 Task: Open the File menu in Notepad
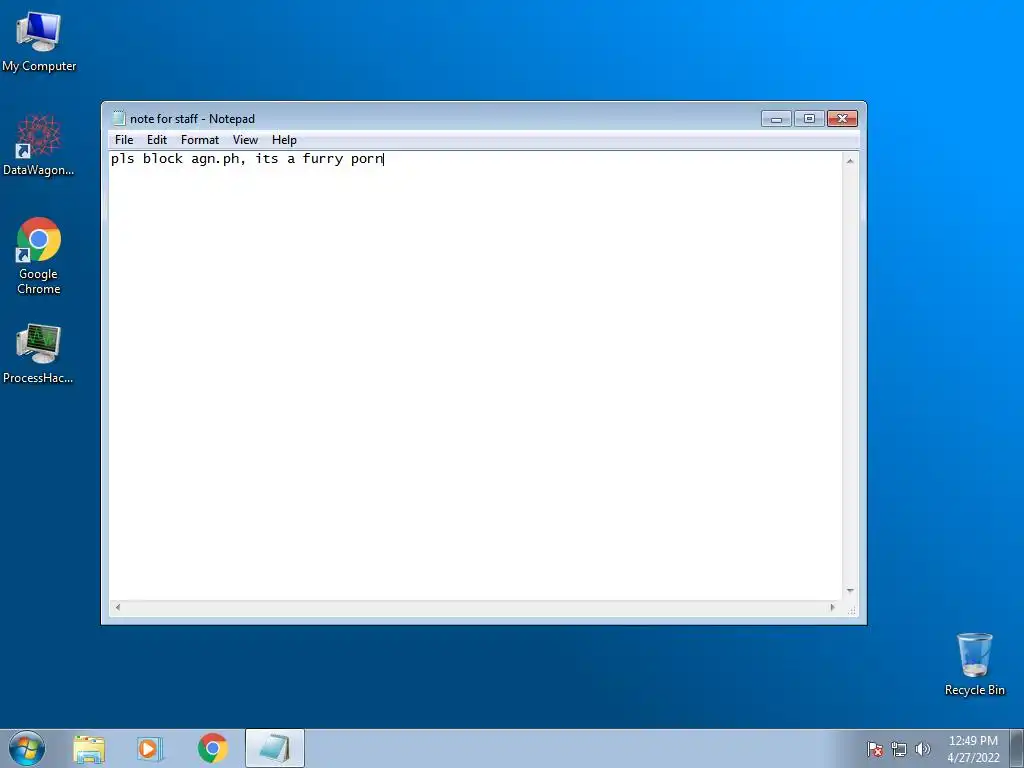coord(124,140)
